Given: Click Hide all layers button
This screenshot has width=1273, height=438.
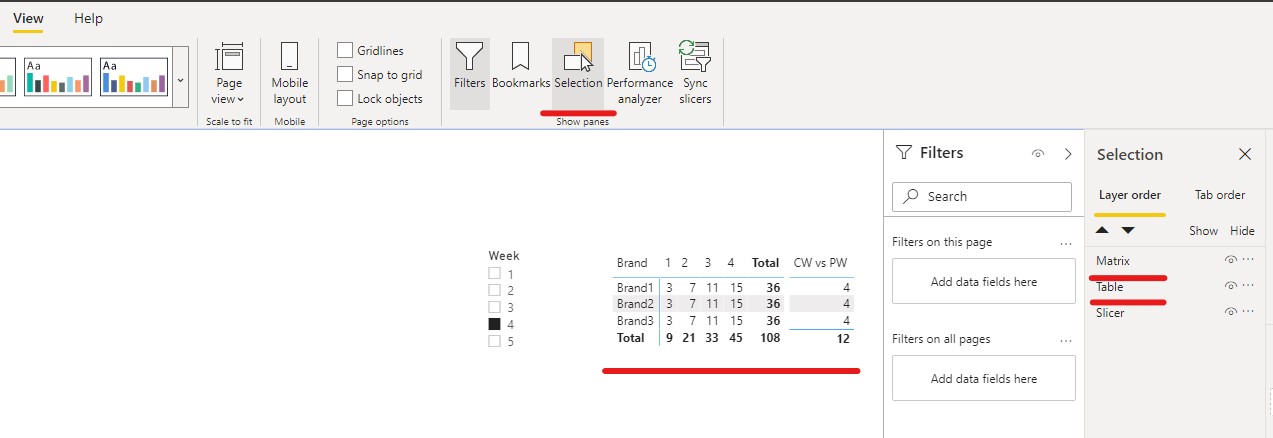Looking at the screenshot, I should tap(1242, 231).
